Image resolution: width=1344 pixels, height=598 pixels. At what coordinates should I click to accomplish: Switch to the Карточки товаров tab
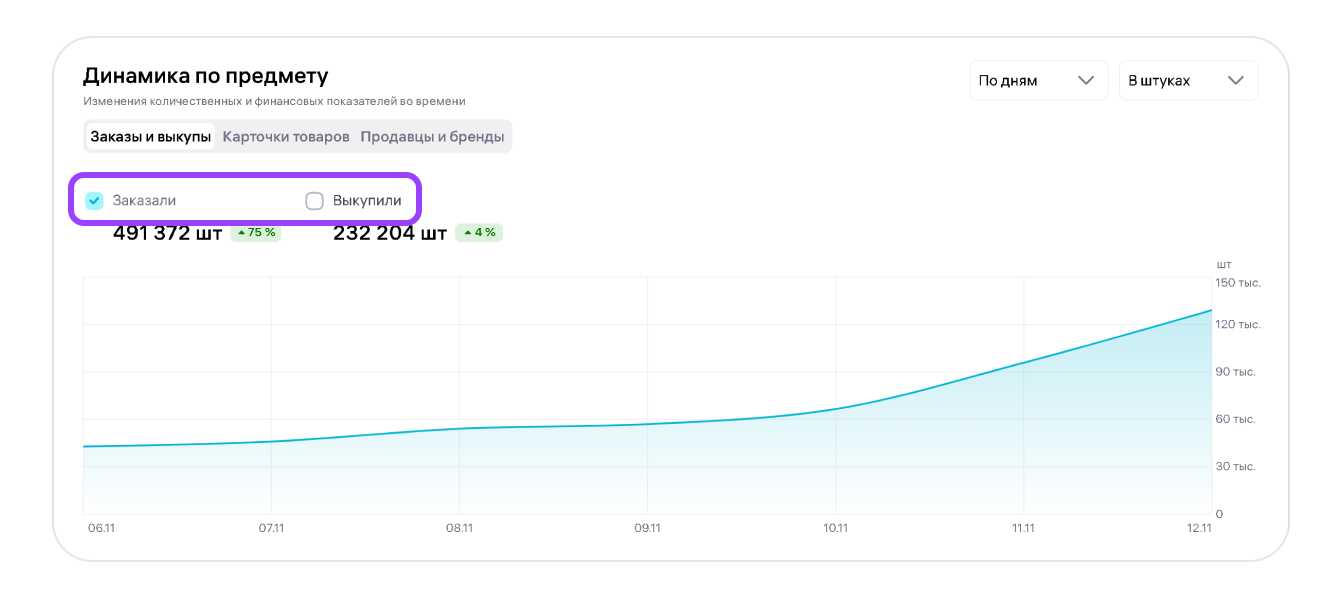coord(286,137)
